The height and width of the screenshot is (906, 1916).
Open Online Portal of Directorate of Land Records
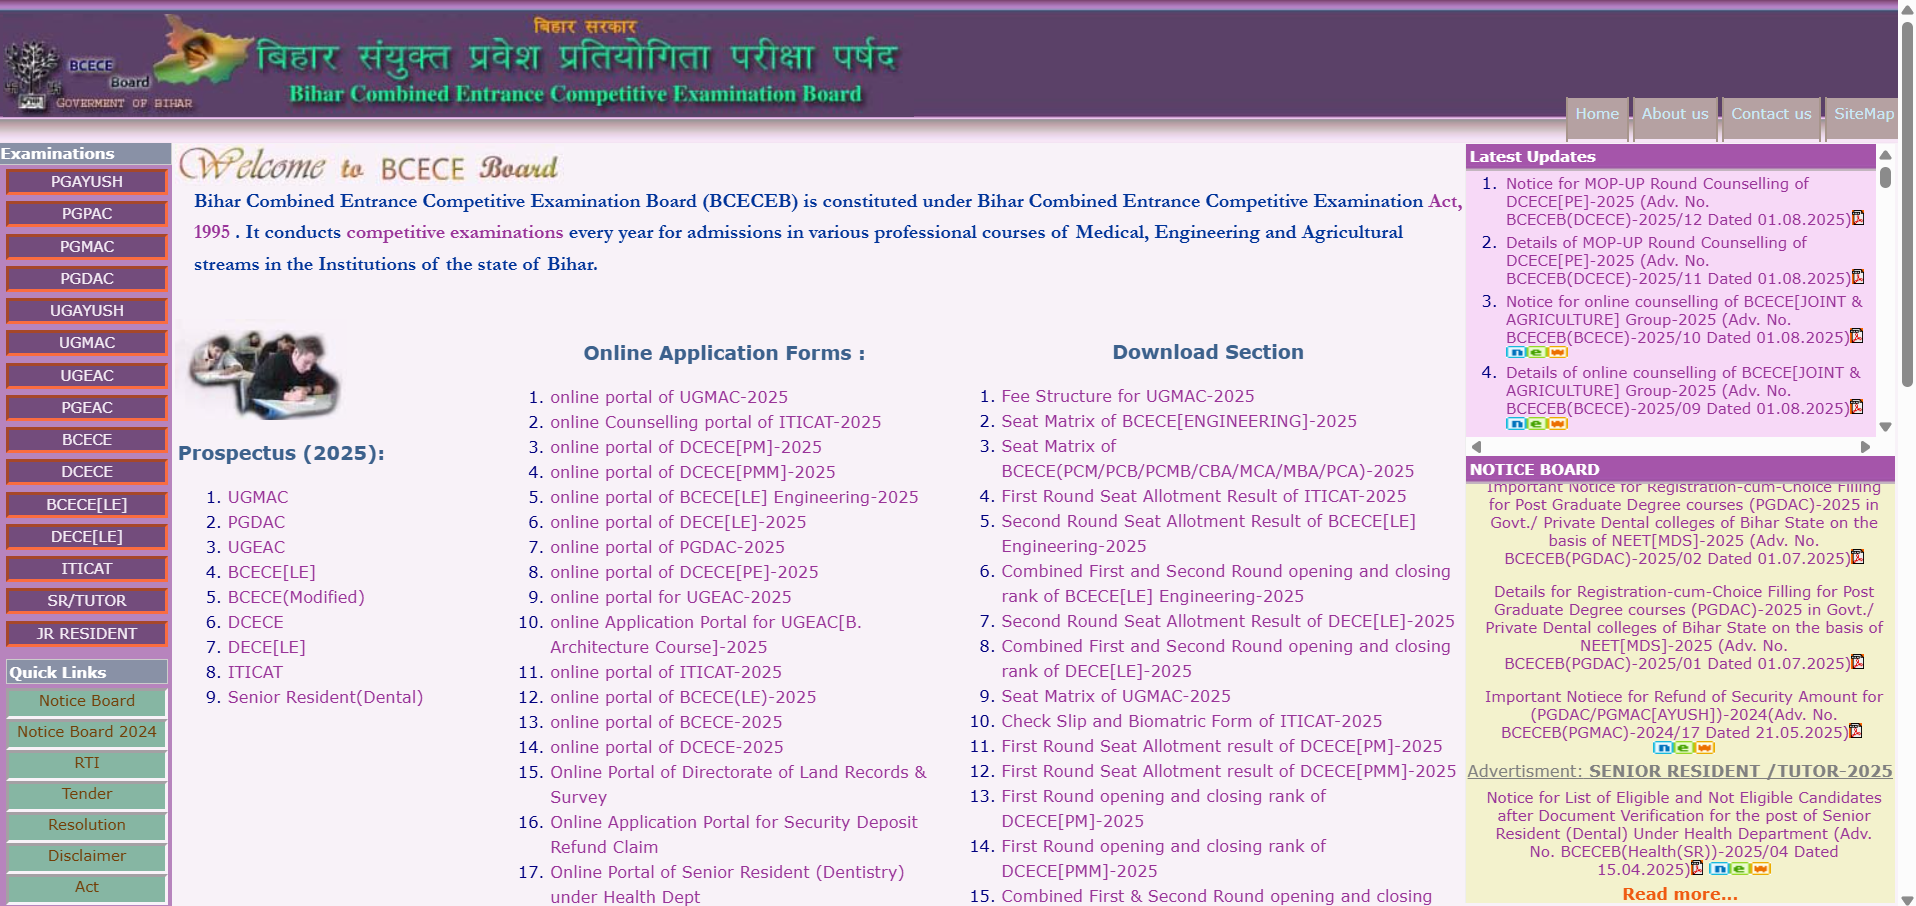pyautogui.click(x=738, y=784)
